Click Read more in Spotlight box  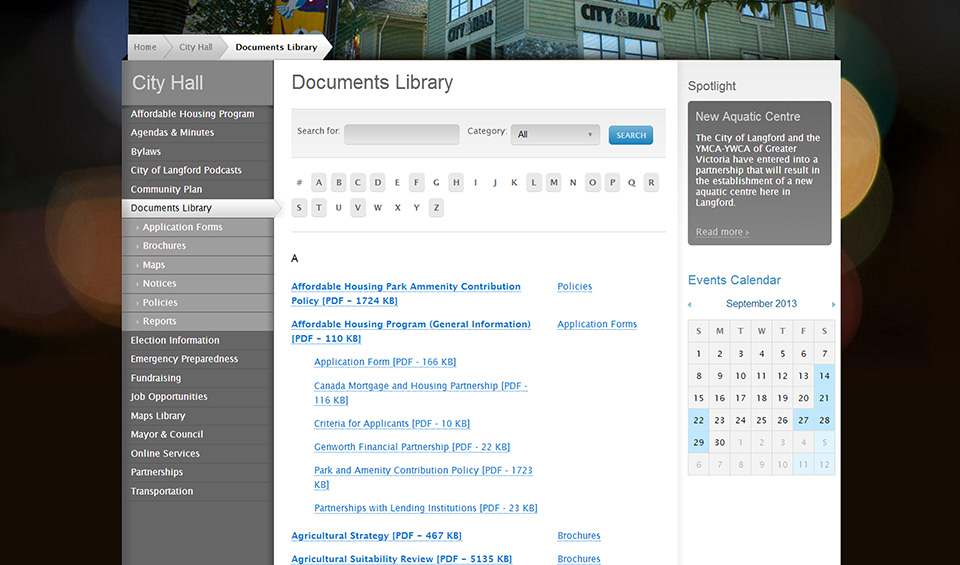coord(721,232)
